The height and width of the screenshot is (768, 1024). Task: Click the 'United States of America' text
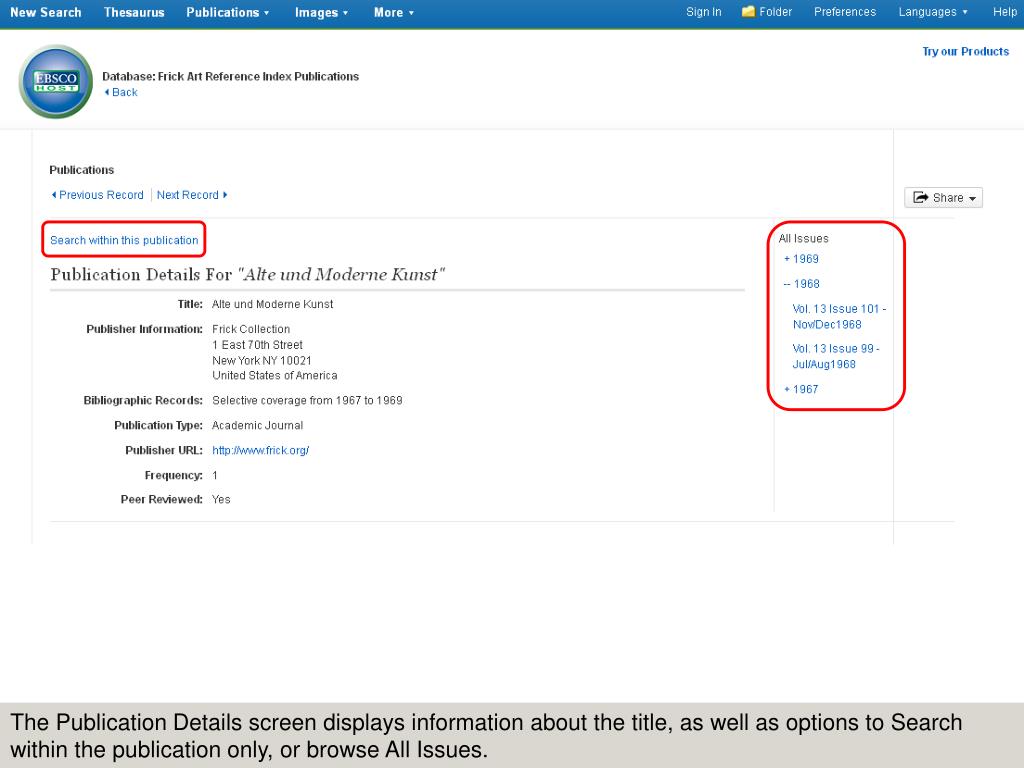point(275,376)
